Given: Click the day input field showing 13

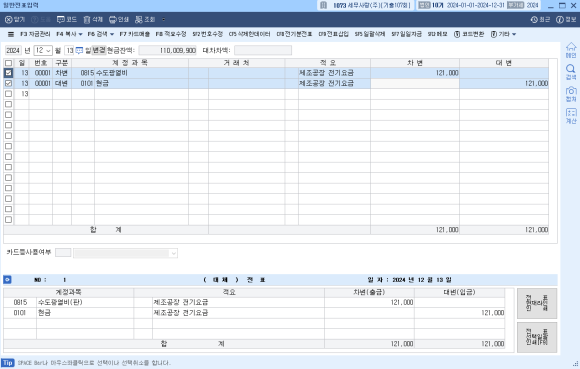Looking at the screenshot, I should pyautogui.click(x=70, y=50).
